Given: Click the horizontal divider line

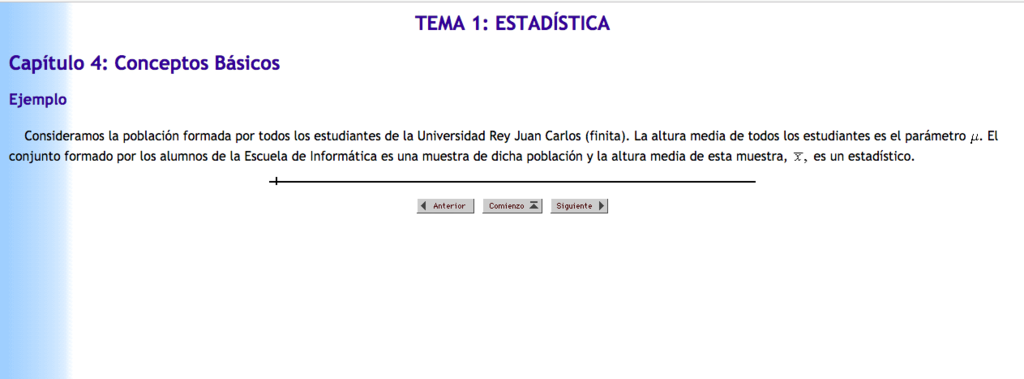Looking at the screenshot, I should pos(513,182).
